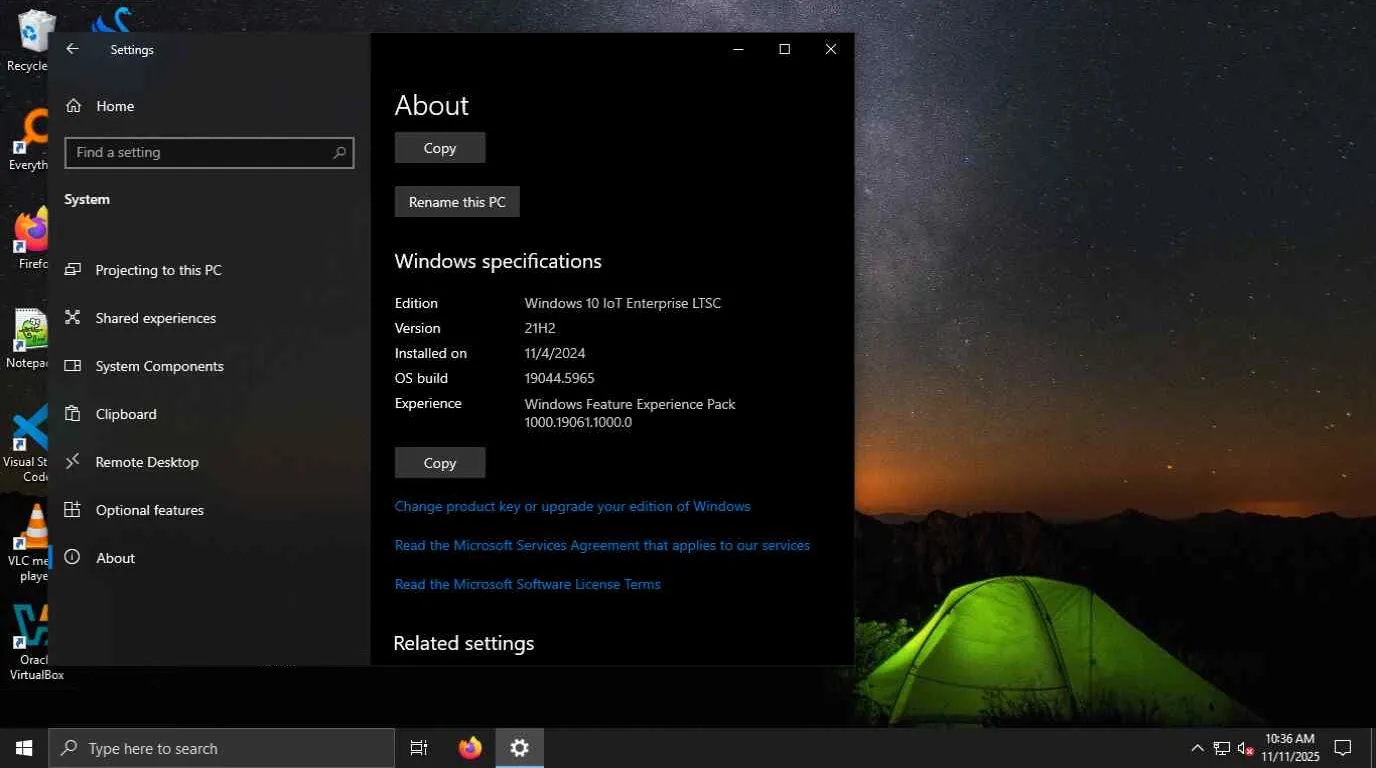Maximize the Settings window
Screen dimensions: 1376x768
tap(784, 49)
